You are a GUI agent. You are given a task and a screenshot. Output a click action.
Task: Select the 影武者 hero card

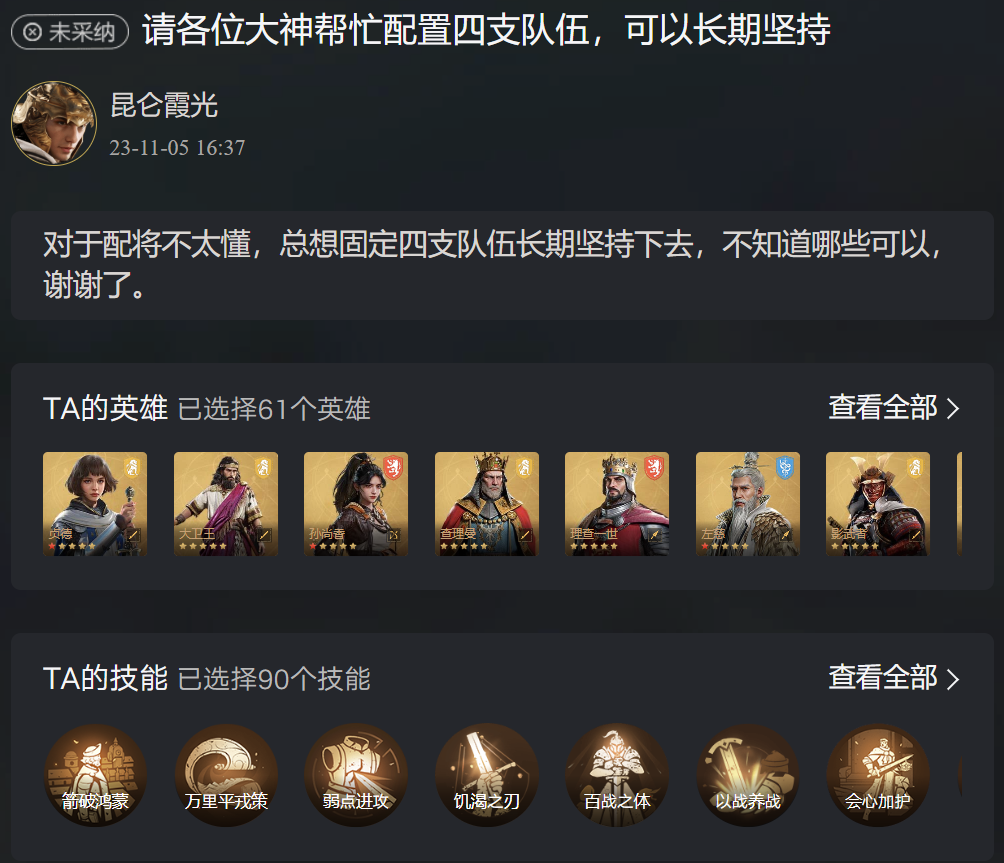878,504
